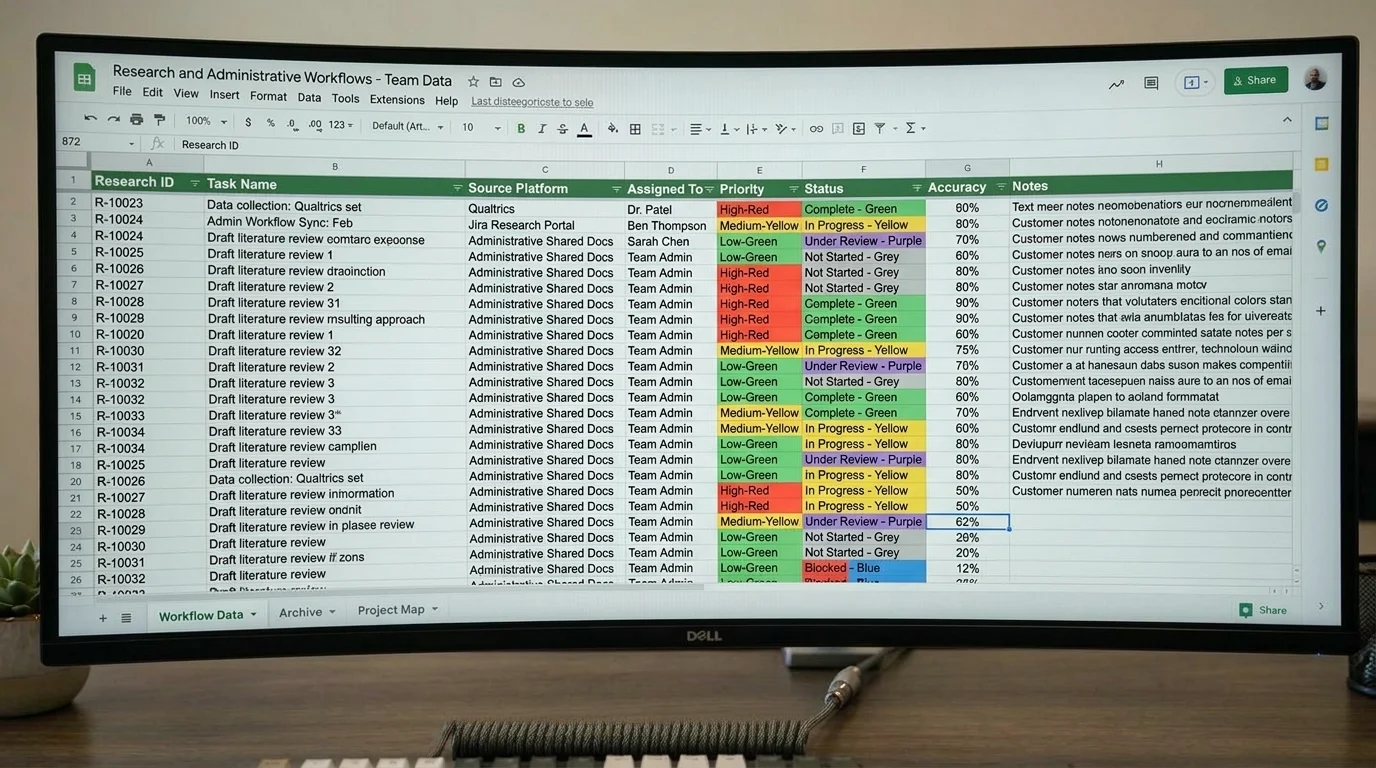Open the Borders tool
This screenshot has height=768, width=1376.
[635, 129]
